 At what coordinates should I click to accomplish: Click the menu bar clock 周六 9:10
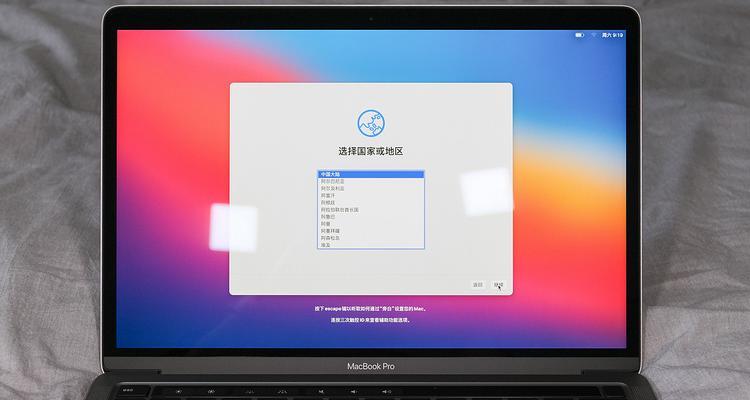(612, 35)
